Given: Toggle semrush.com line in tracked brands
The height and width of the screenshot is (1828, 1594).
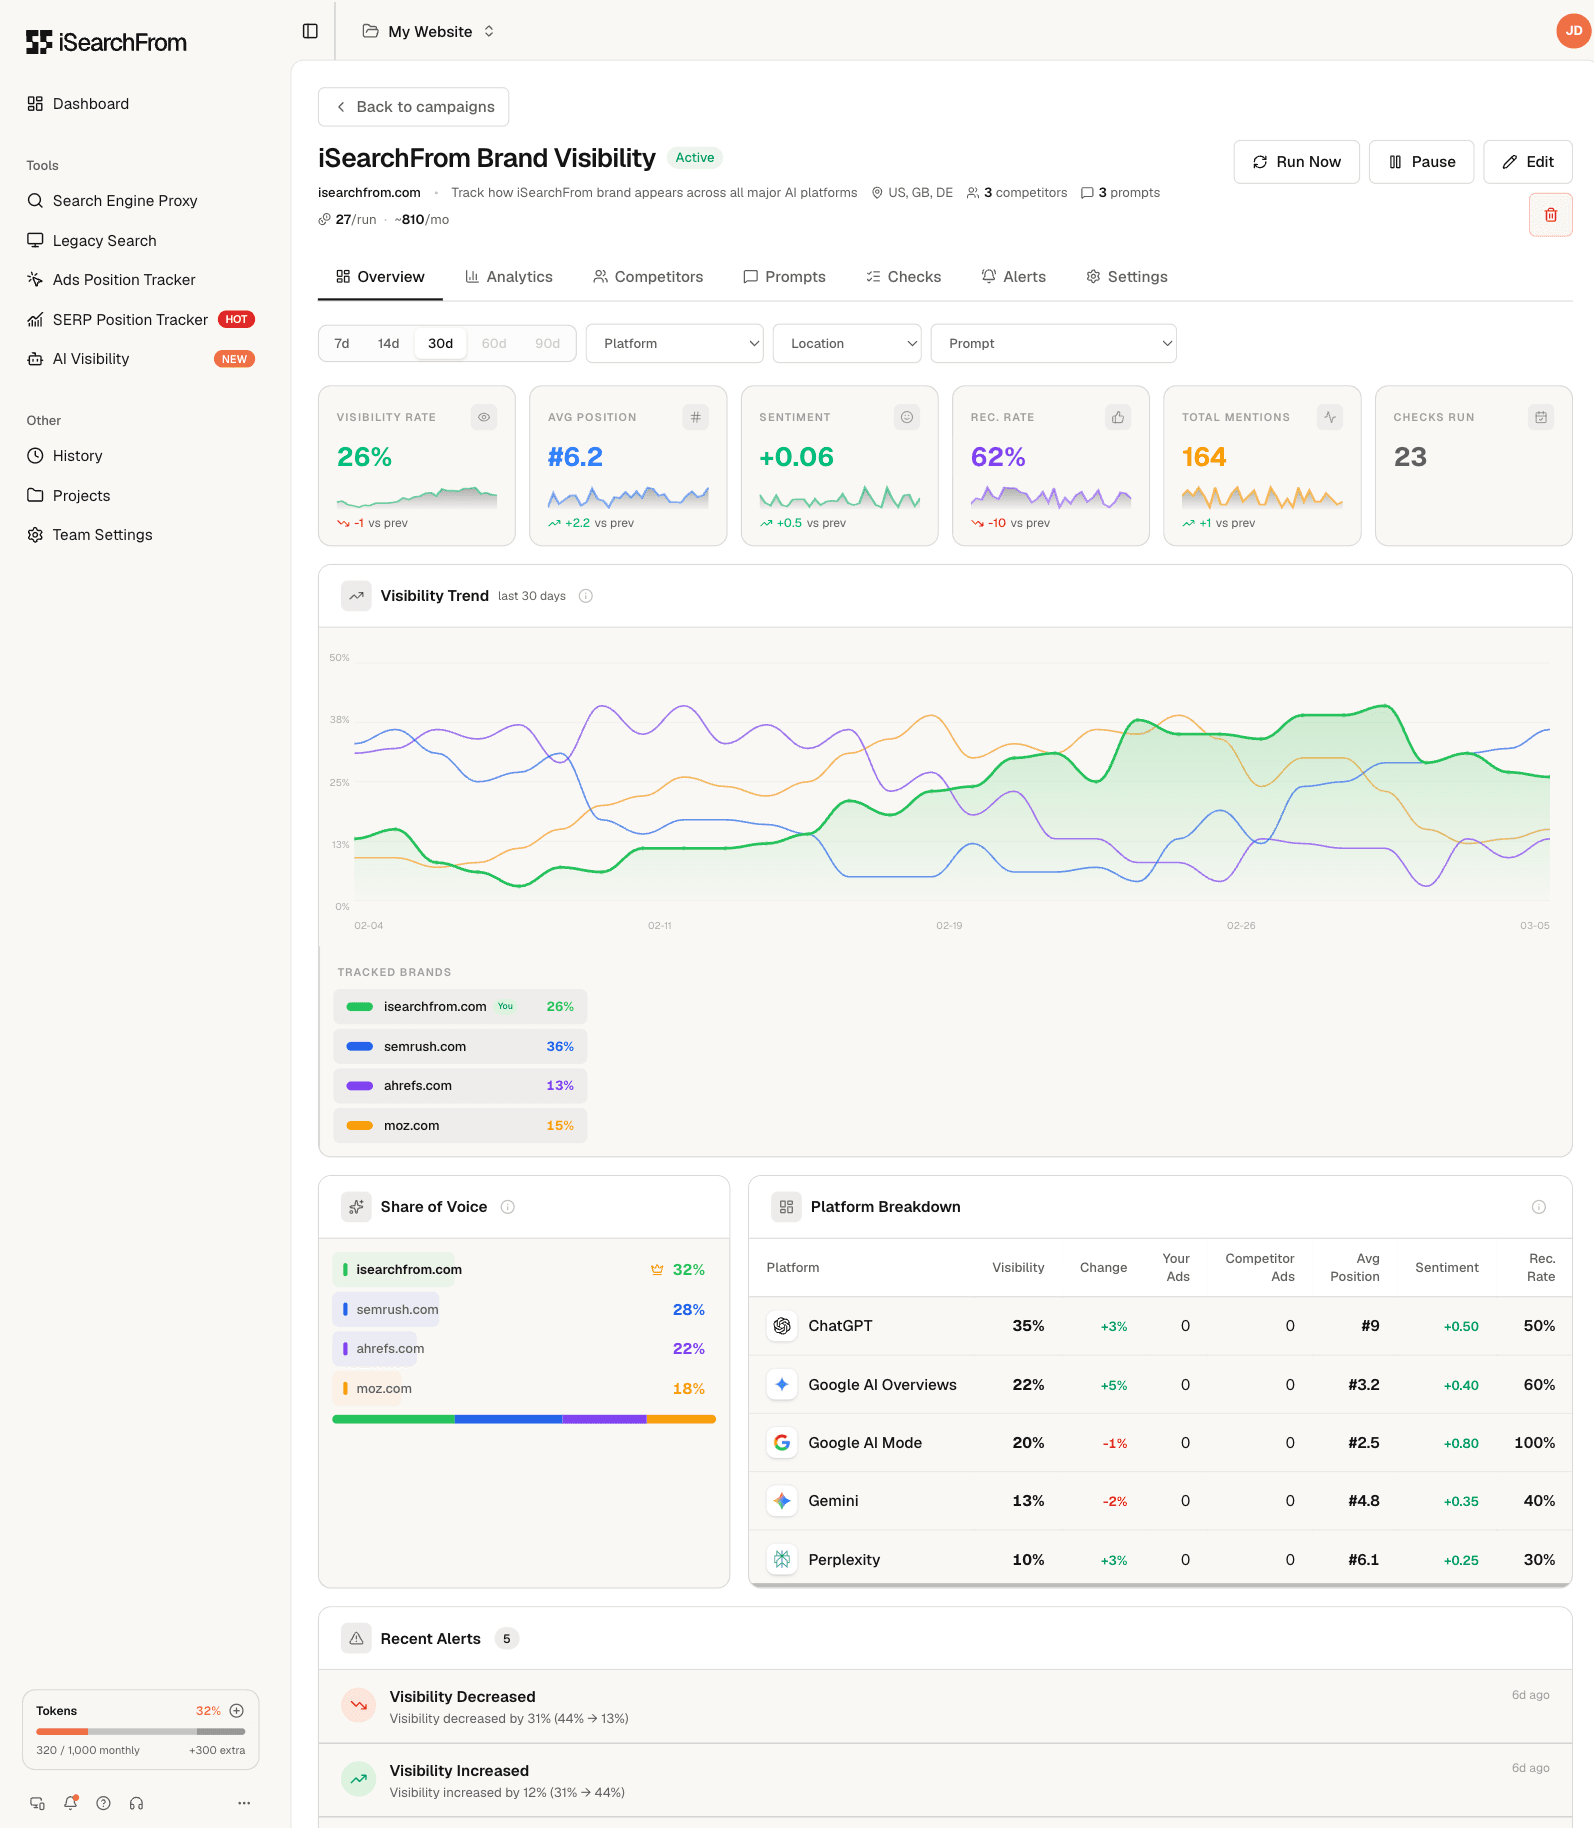Looking at the screenshot, I should pyautogui.click(x=460, y=1047).
